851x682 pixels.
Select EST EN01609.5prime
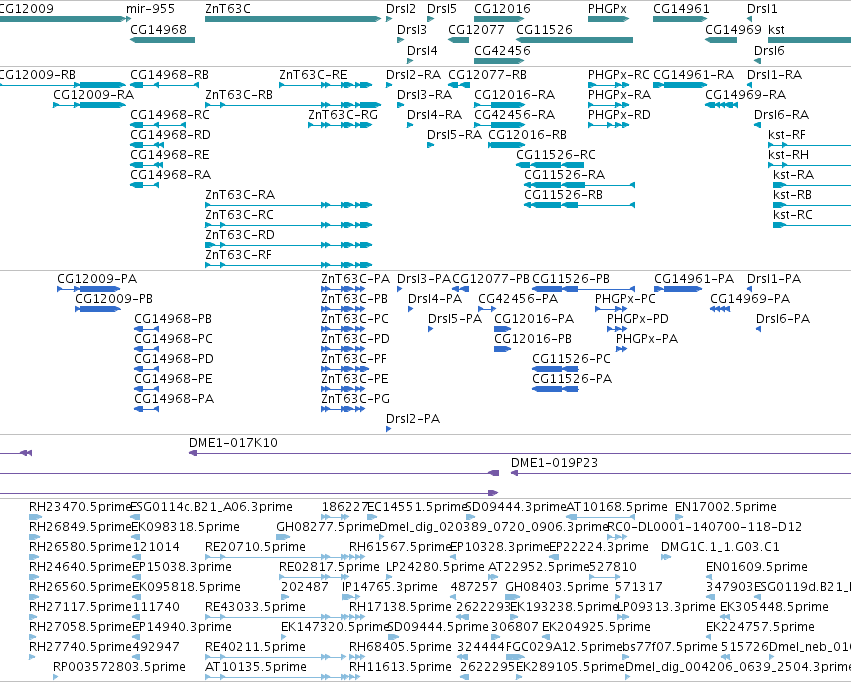click(711, 577)
